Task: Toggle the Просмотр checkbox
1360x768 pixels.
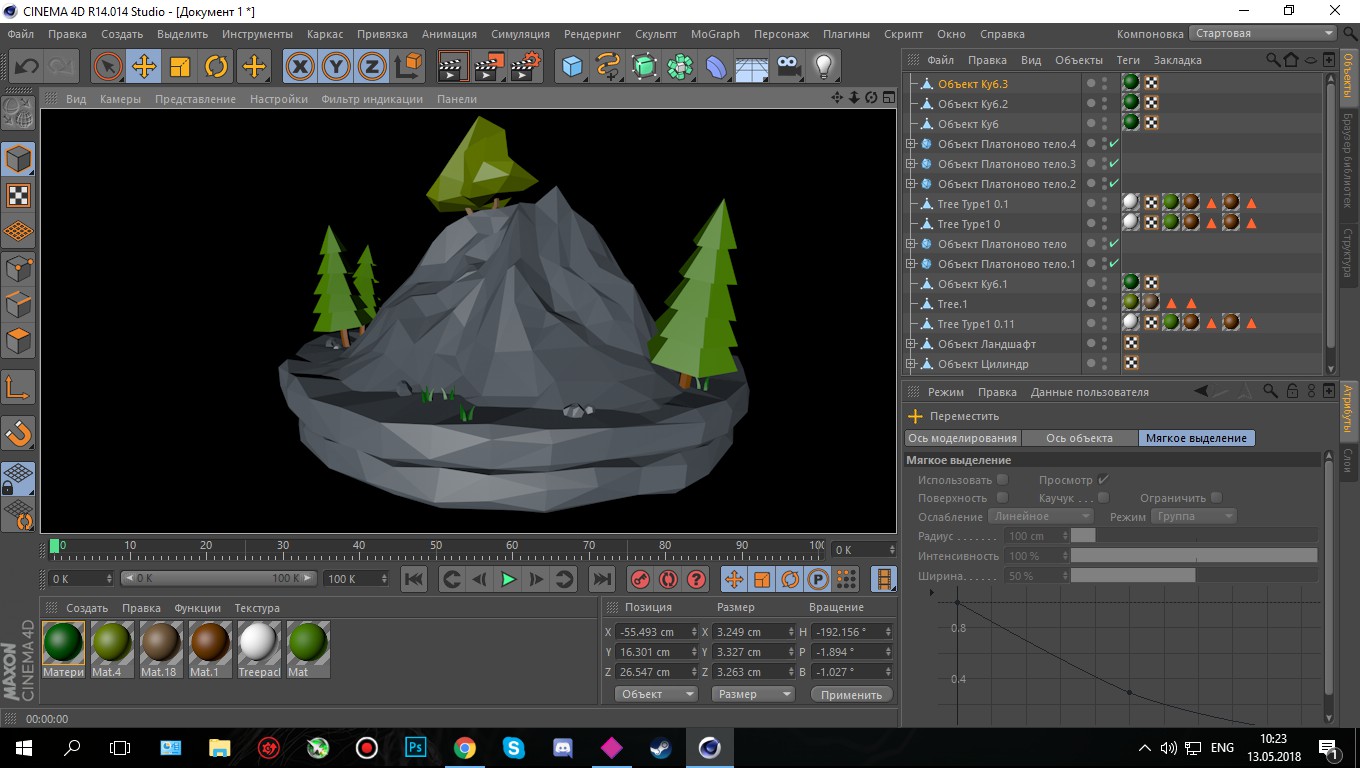Action: (x=1104, y=480)
